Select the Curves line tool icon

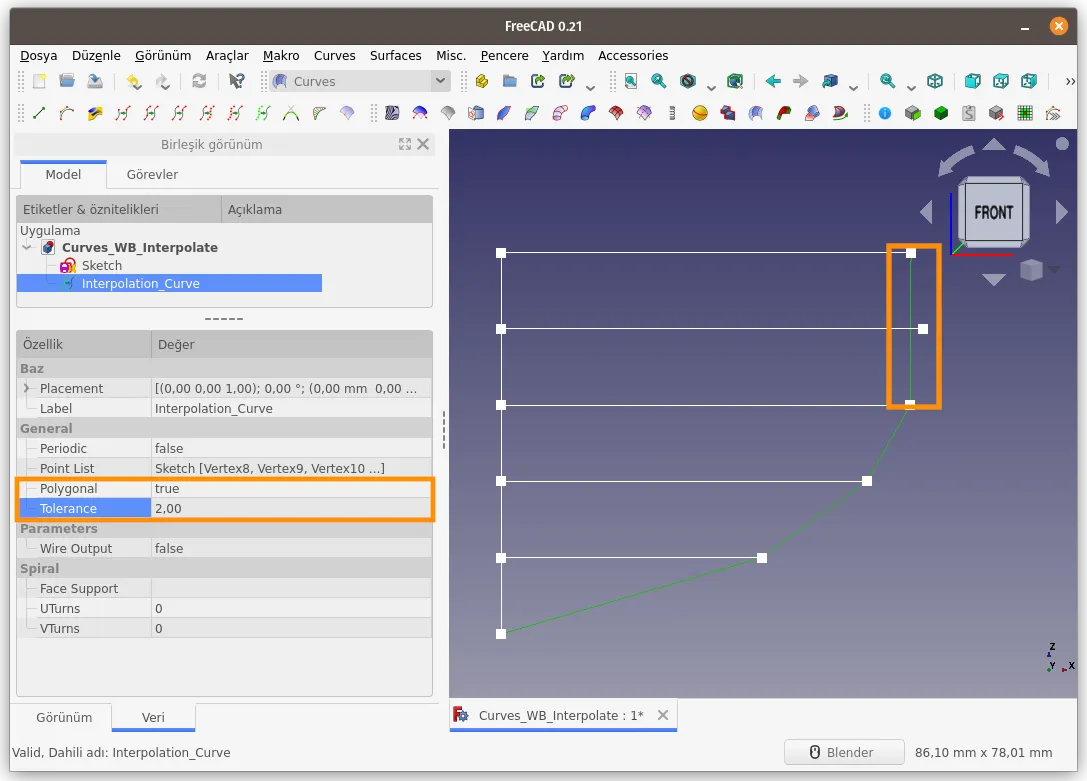39,113
